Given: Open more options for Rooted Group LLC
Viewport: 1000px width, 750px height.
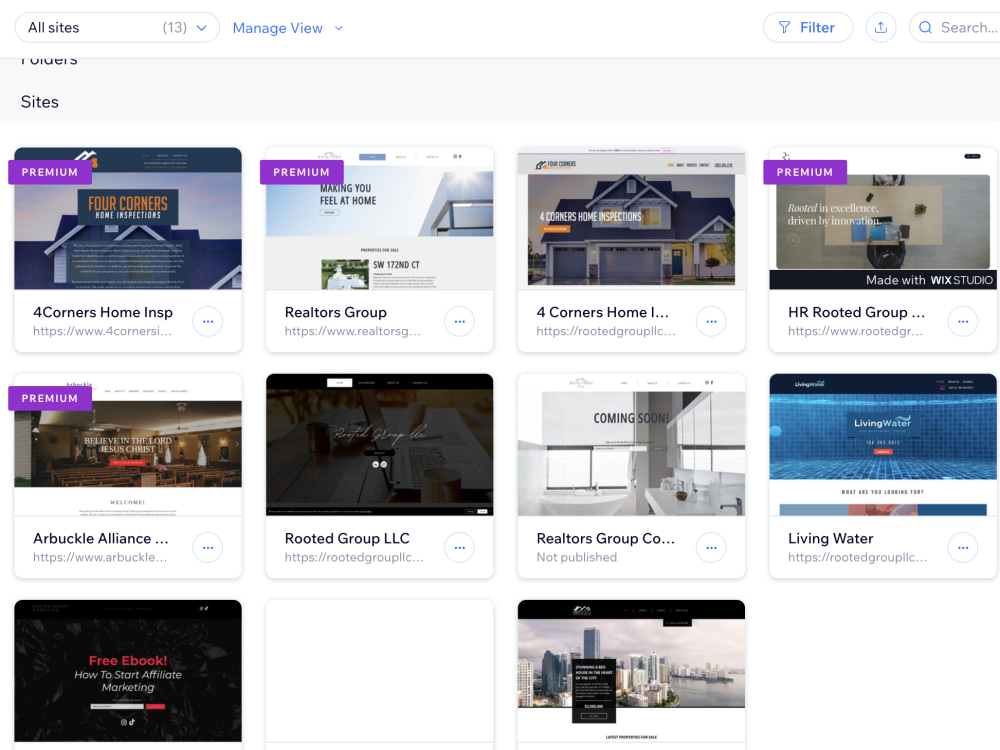Looking at the screenshot, I should click(x=460, y=547).
